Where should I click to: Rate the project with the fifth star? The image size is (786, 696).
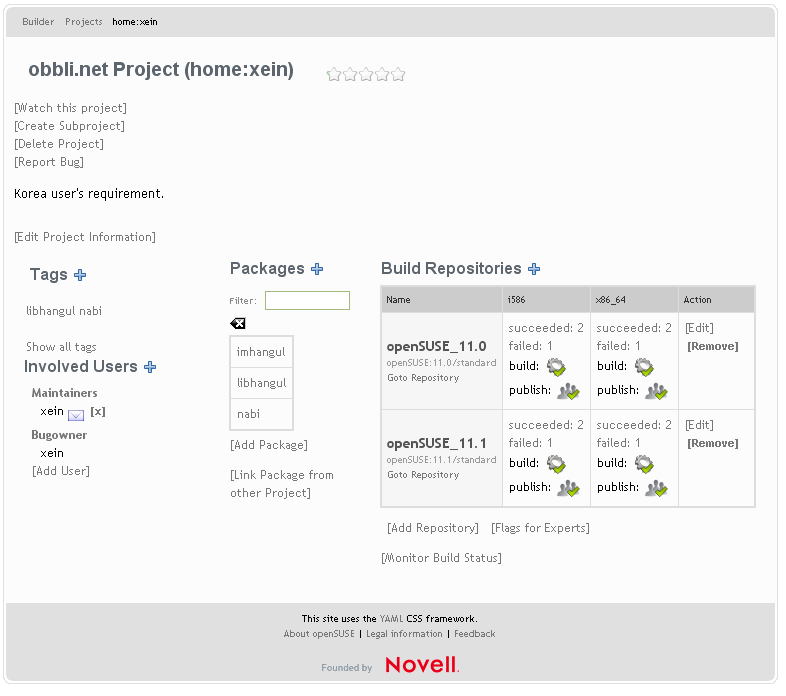(x=398, y=75)
